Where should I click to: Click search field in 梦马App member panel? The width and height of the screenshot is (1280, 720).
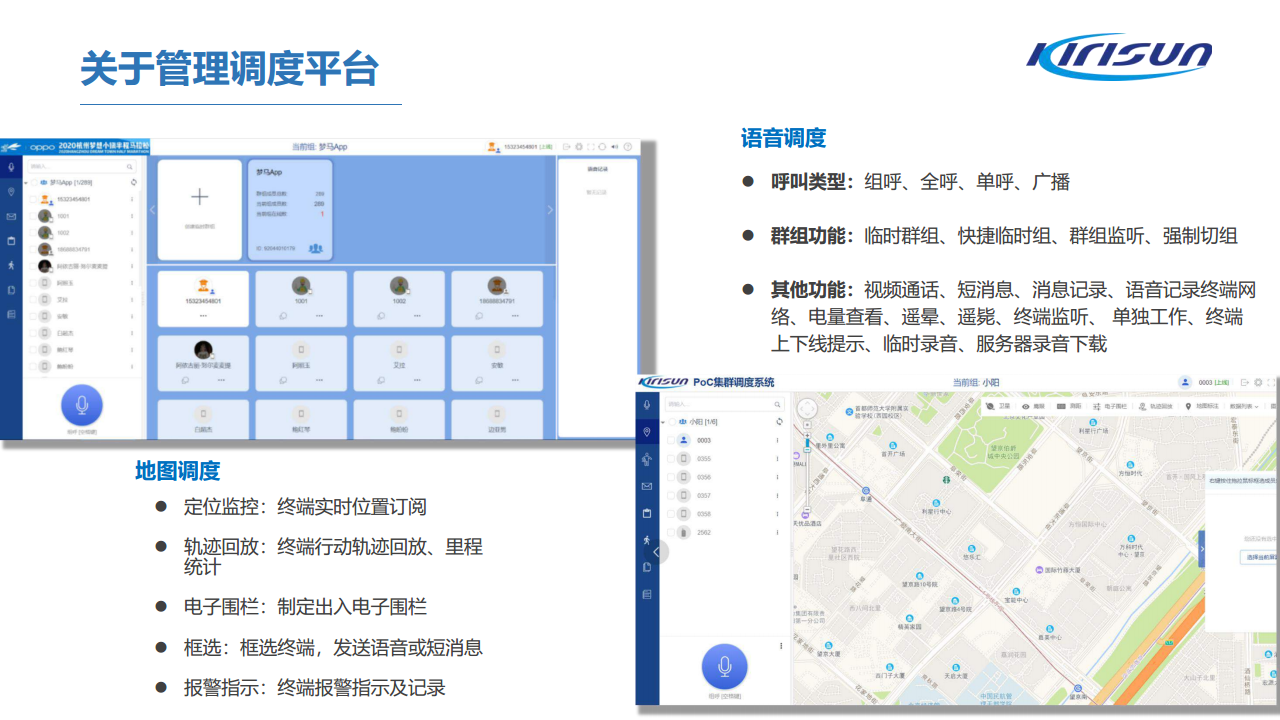[82, 166]
